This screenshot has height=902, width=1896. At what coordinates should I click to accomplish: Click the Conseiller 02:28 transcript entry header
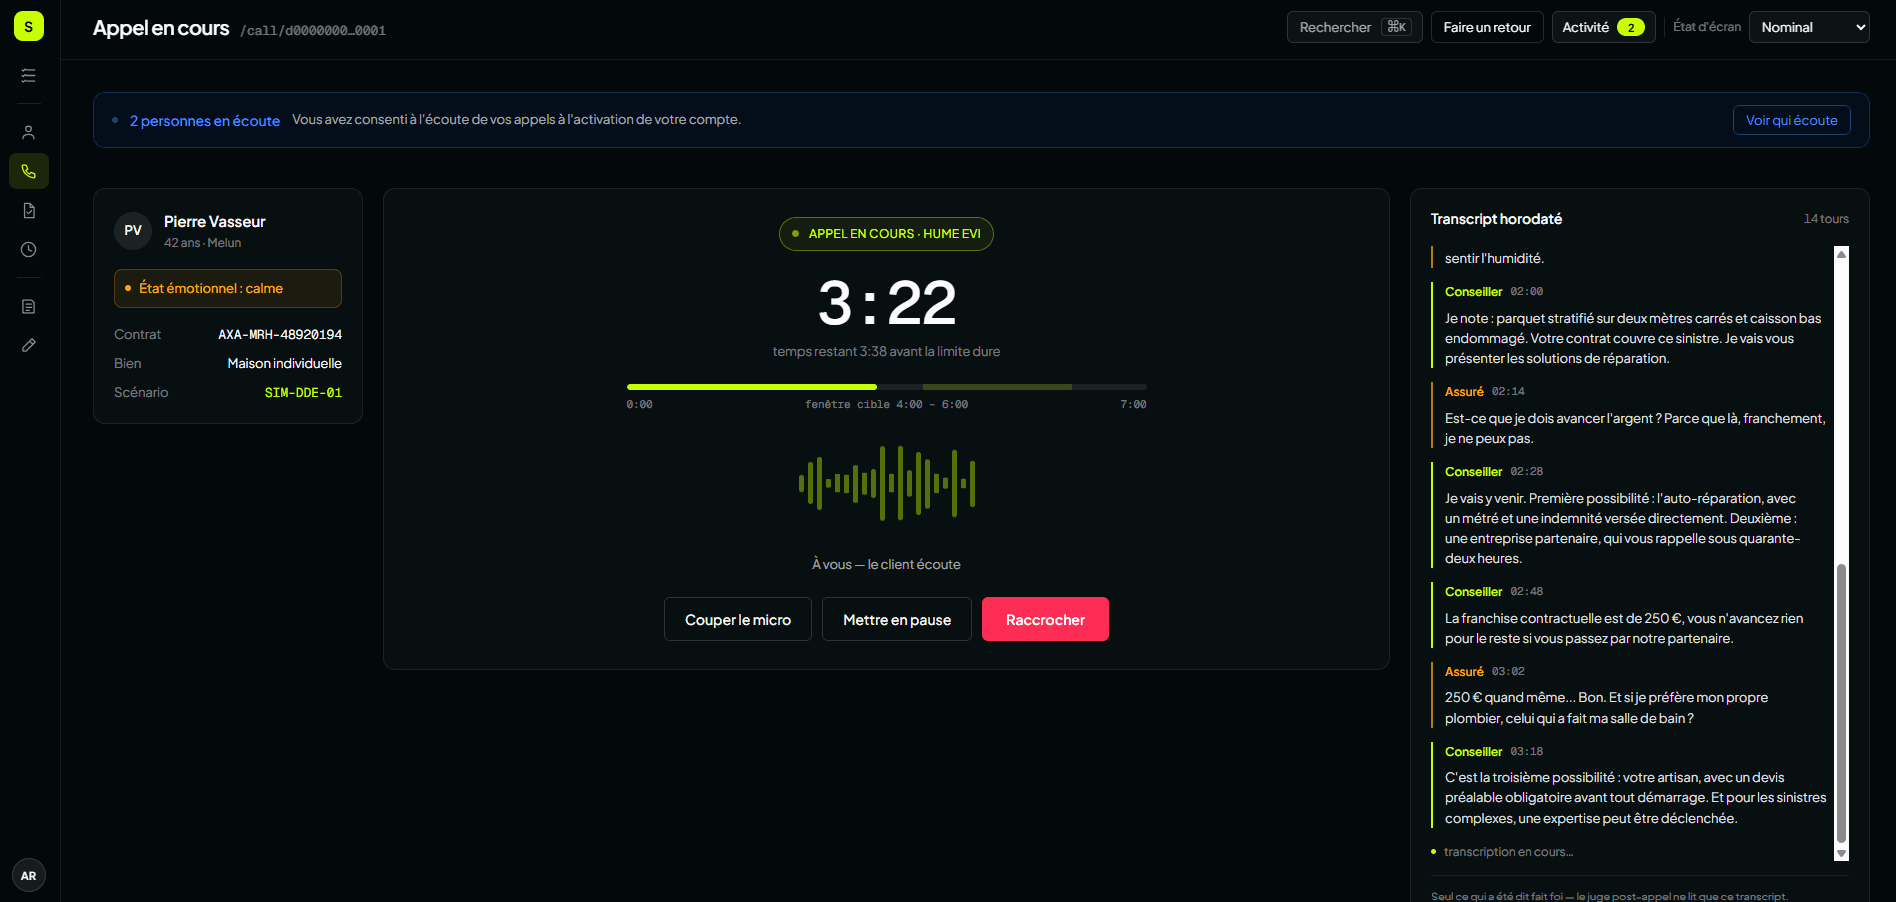tap(1494, 471)
